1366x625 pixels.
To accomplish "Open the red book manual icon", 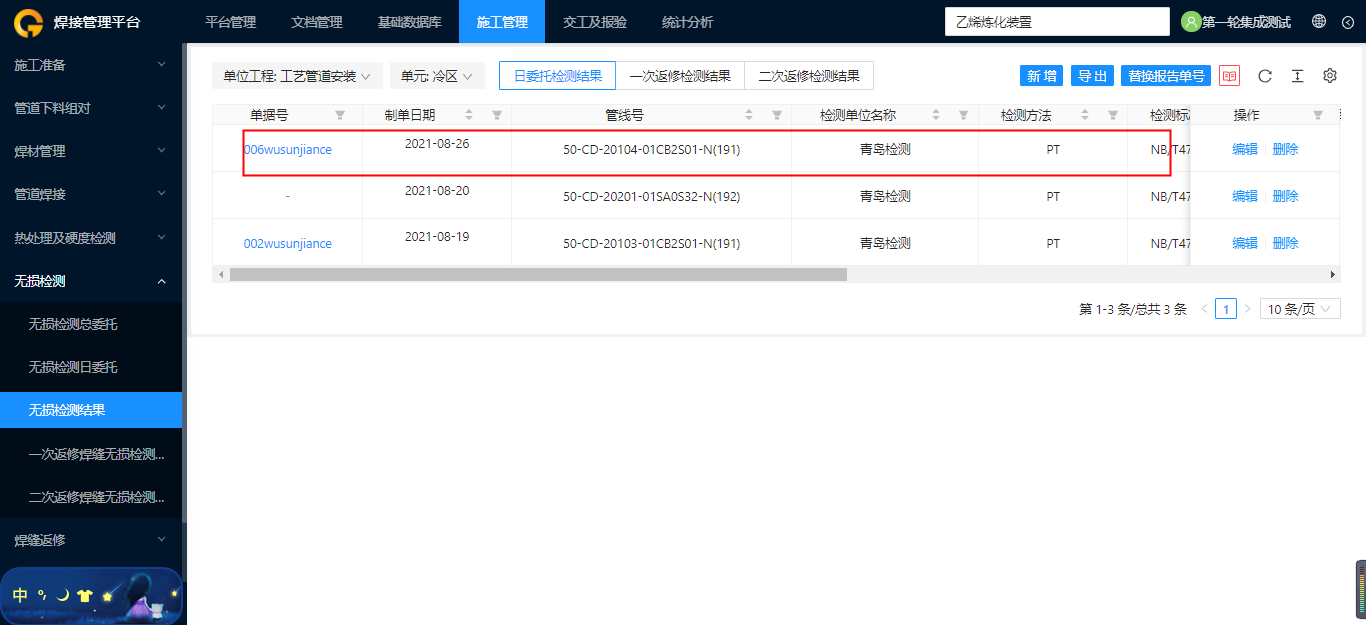I will (x=1229, y=76).
